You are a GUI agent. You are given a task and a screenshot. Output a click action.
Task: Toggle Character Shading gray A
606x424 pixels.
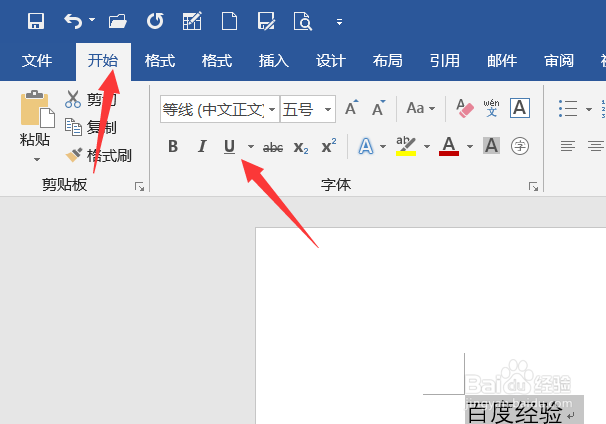click(x=492, y=145)
